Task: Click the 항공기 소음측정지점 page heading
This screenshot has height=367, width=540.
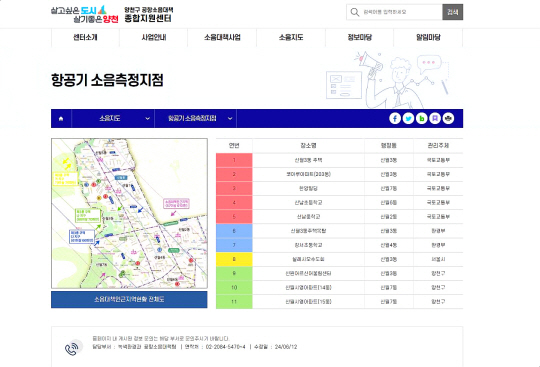Action: coord(107,80)
